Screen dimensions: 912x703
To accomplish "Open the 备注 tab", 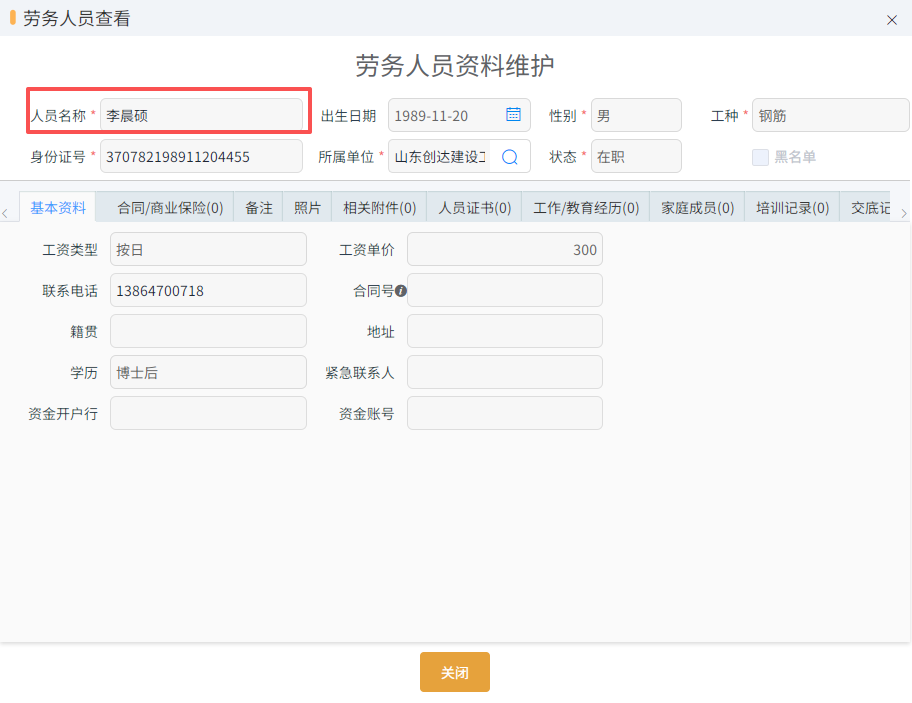I will (x=259, y=208).
